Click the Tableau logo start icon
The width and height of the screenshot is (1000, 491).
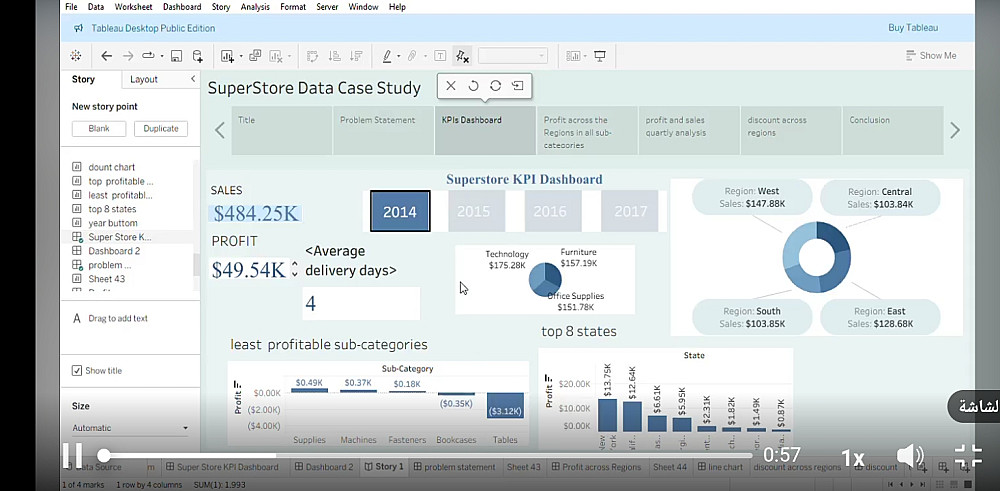[75, 56]
